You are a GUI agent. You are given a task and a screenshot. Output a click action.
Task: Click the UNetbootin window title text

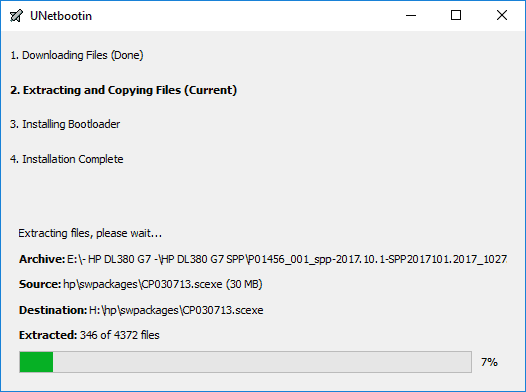coord(61,16)
